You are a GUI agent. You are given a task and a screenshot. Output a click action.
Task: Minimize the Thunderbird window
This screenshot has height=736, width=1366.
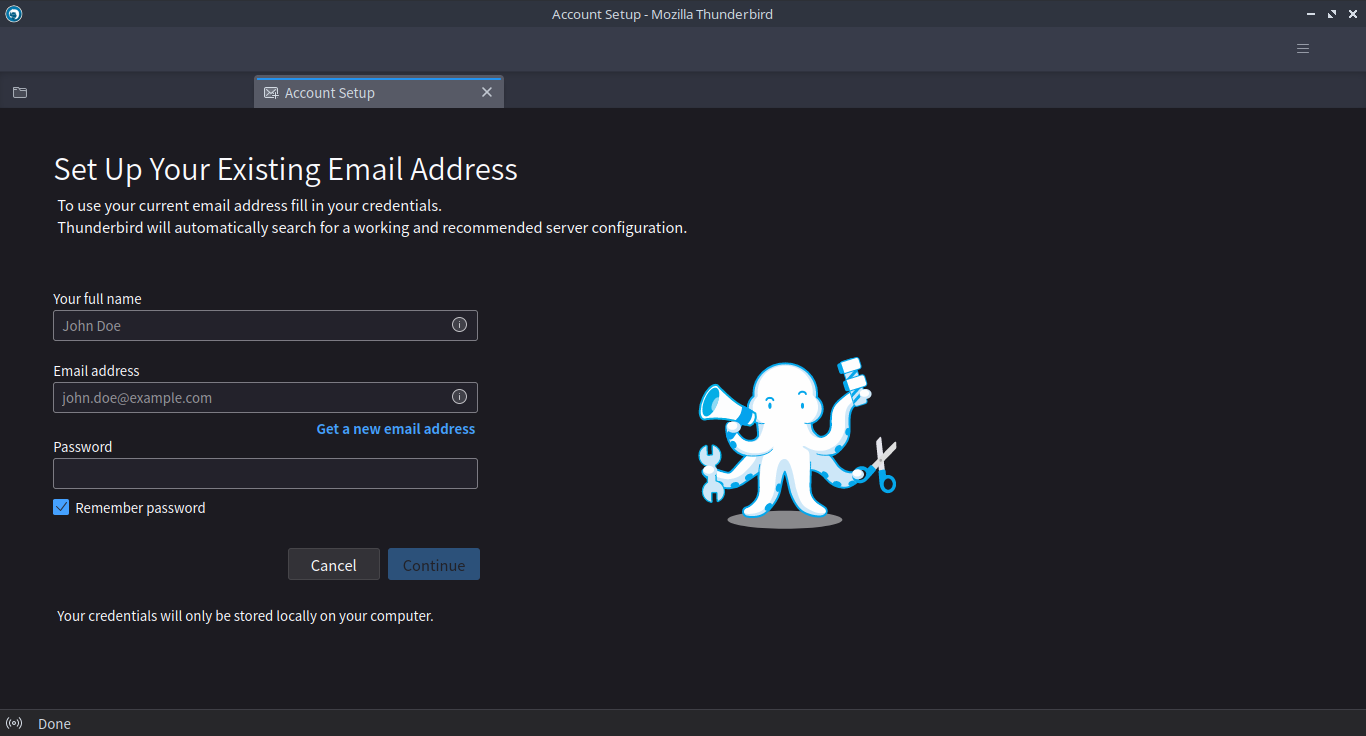click(x=1311, y=14)
